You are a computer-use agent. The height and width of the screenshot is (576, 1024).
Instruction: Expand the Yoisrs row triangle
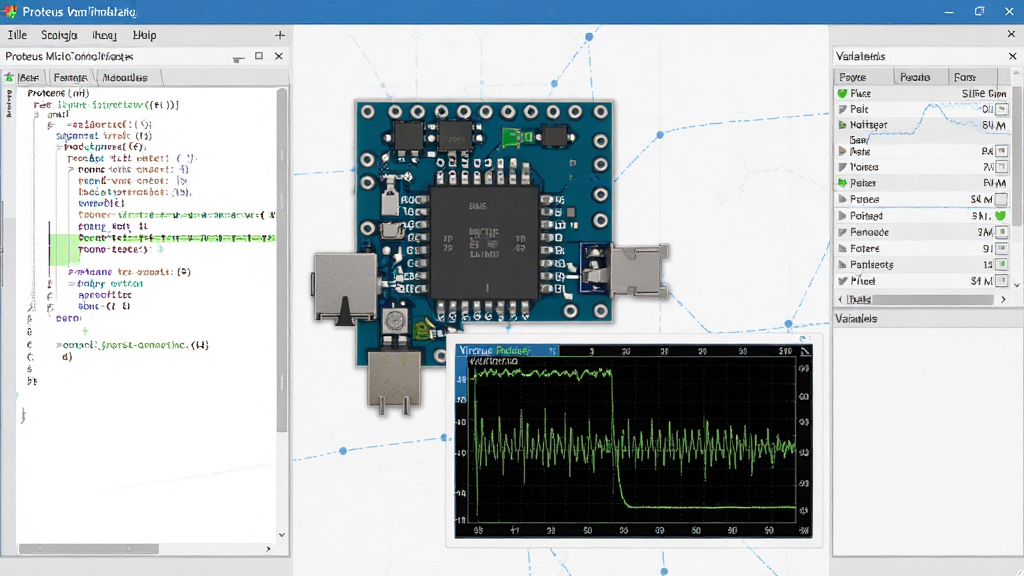coord(842,167)
